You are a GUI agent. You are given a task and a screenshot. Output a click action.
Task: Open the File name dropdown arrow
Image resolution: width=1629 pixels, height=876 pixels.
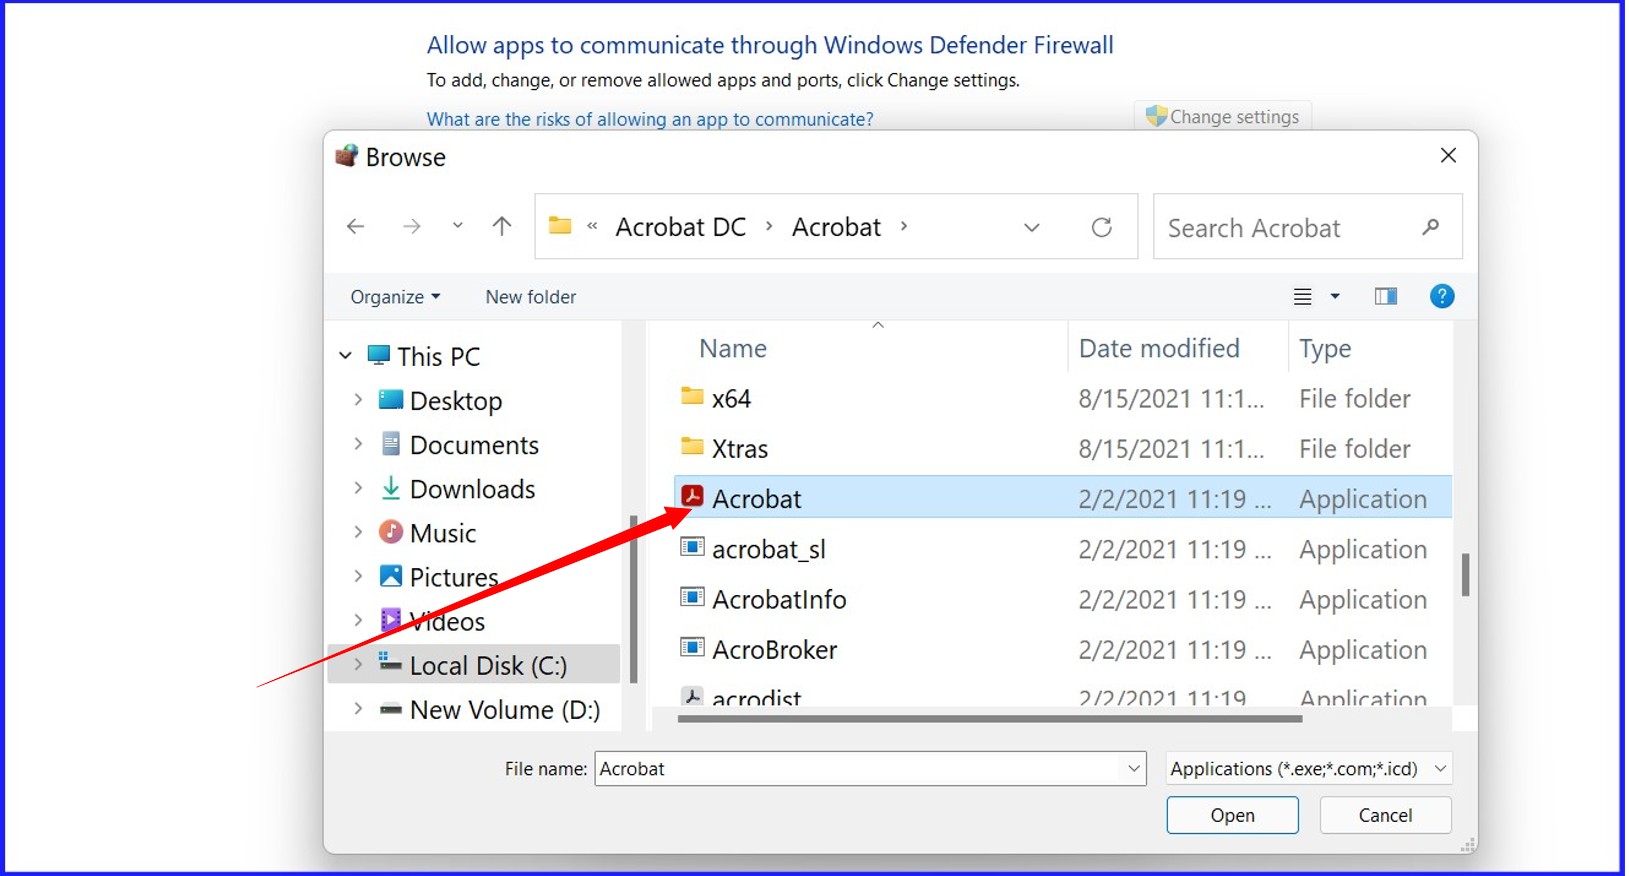[1134, 768]
